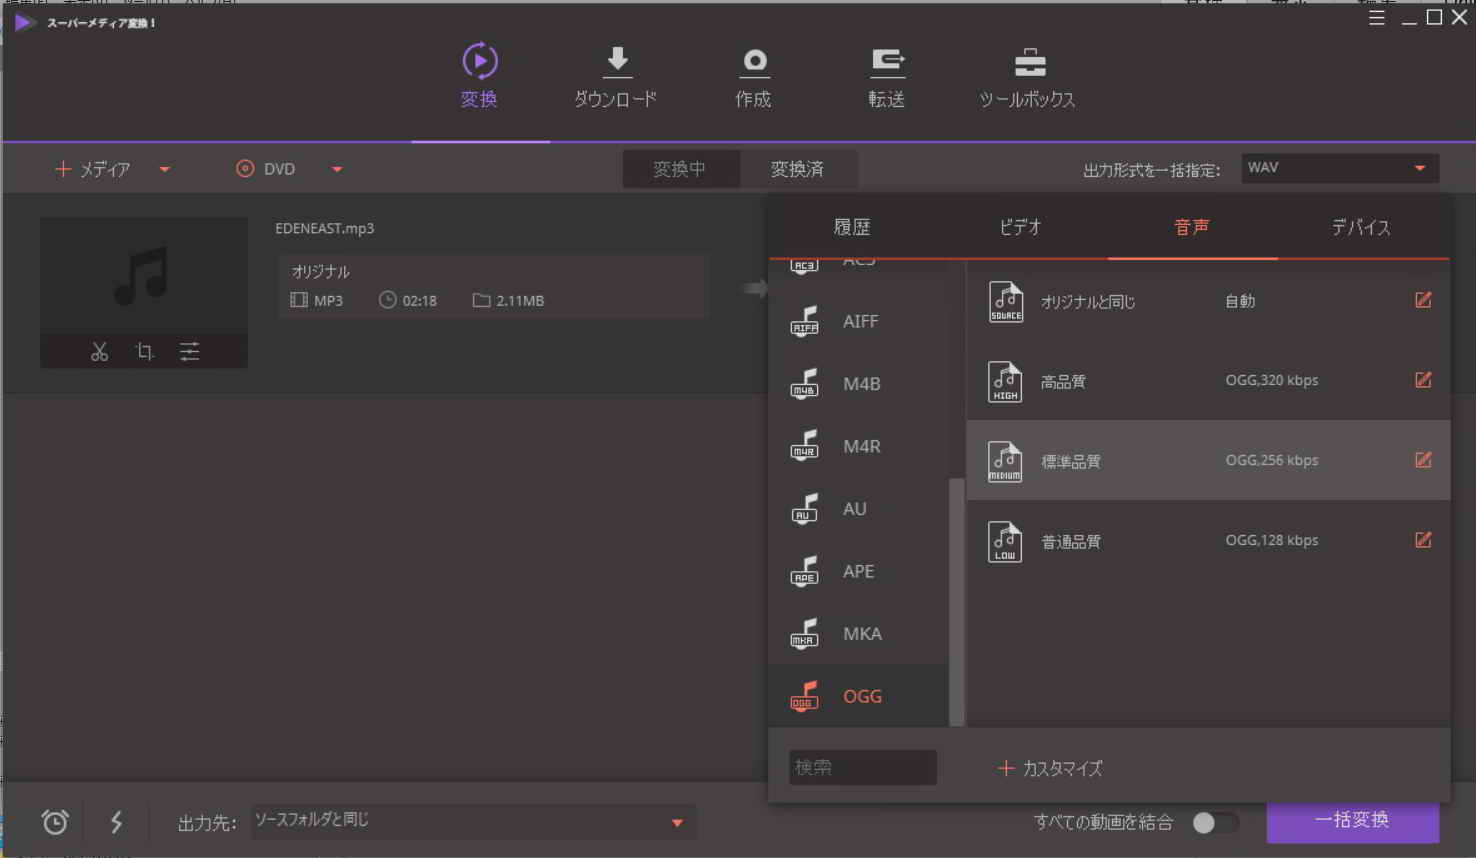
Task: Edit the OGG 128 kbps preset settings
Action: [1422, 540]
